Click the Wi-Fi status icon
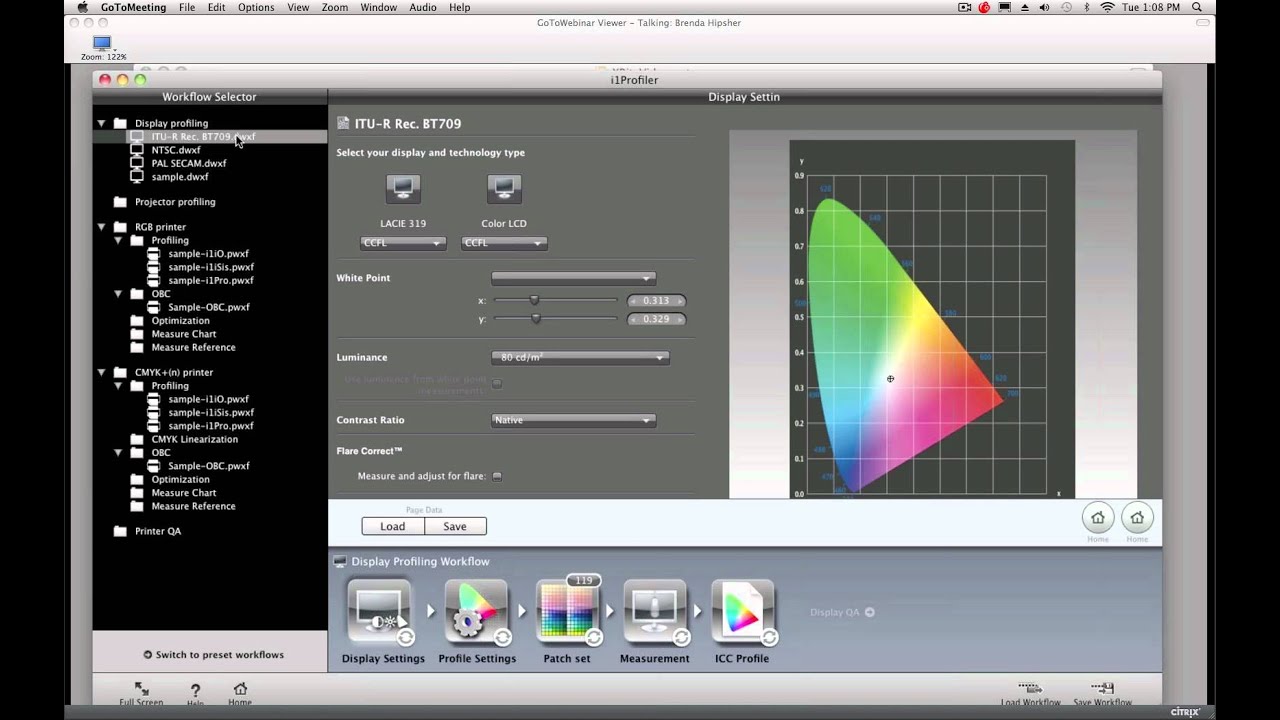The height and width of the screenshot is (720, 1280). click(1107, 7)
